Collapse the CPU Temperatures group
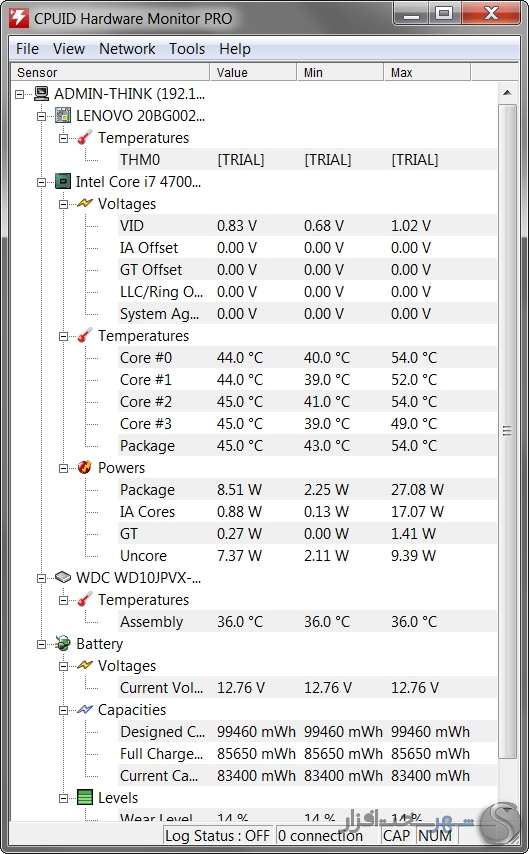Viewport: 529px width, 854px height. 64,336
